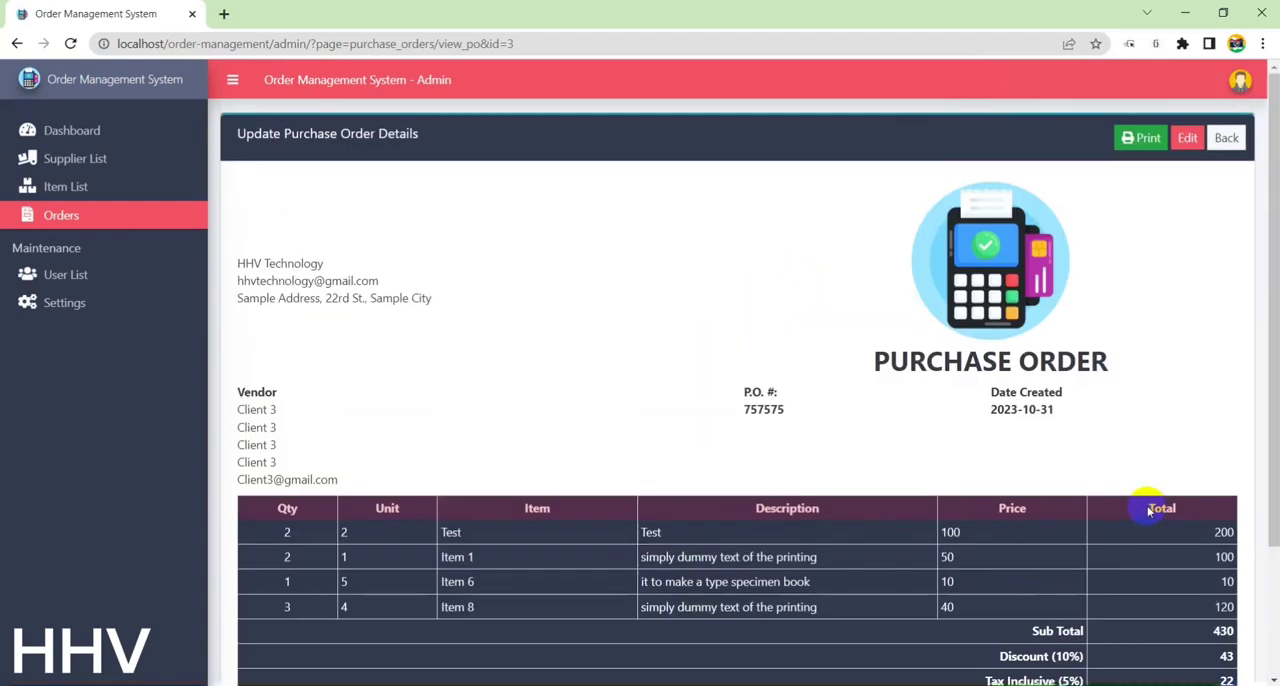Click the Settings gears icon
This screenshot has width=1280, height=686.
tap(27, 302)
